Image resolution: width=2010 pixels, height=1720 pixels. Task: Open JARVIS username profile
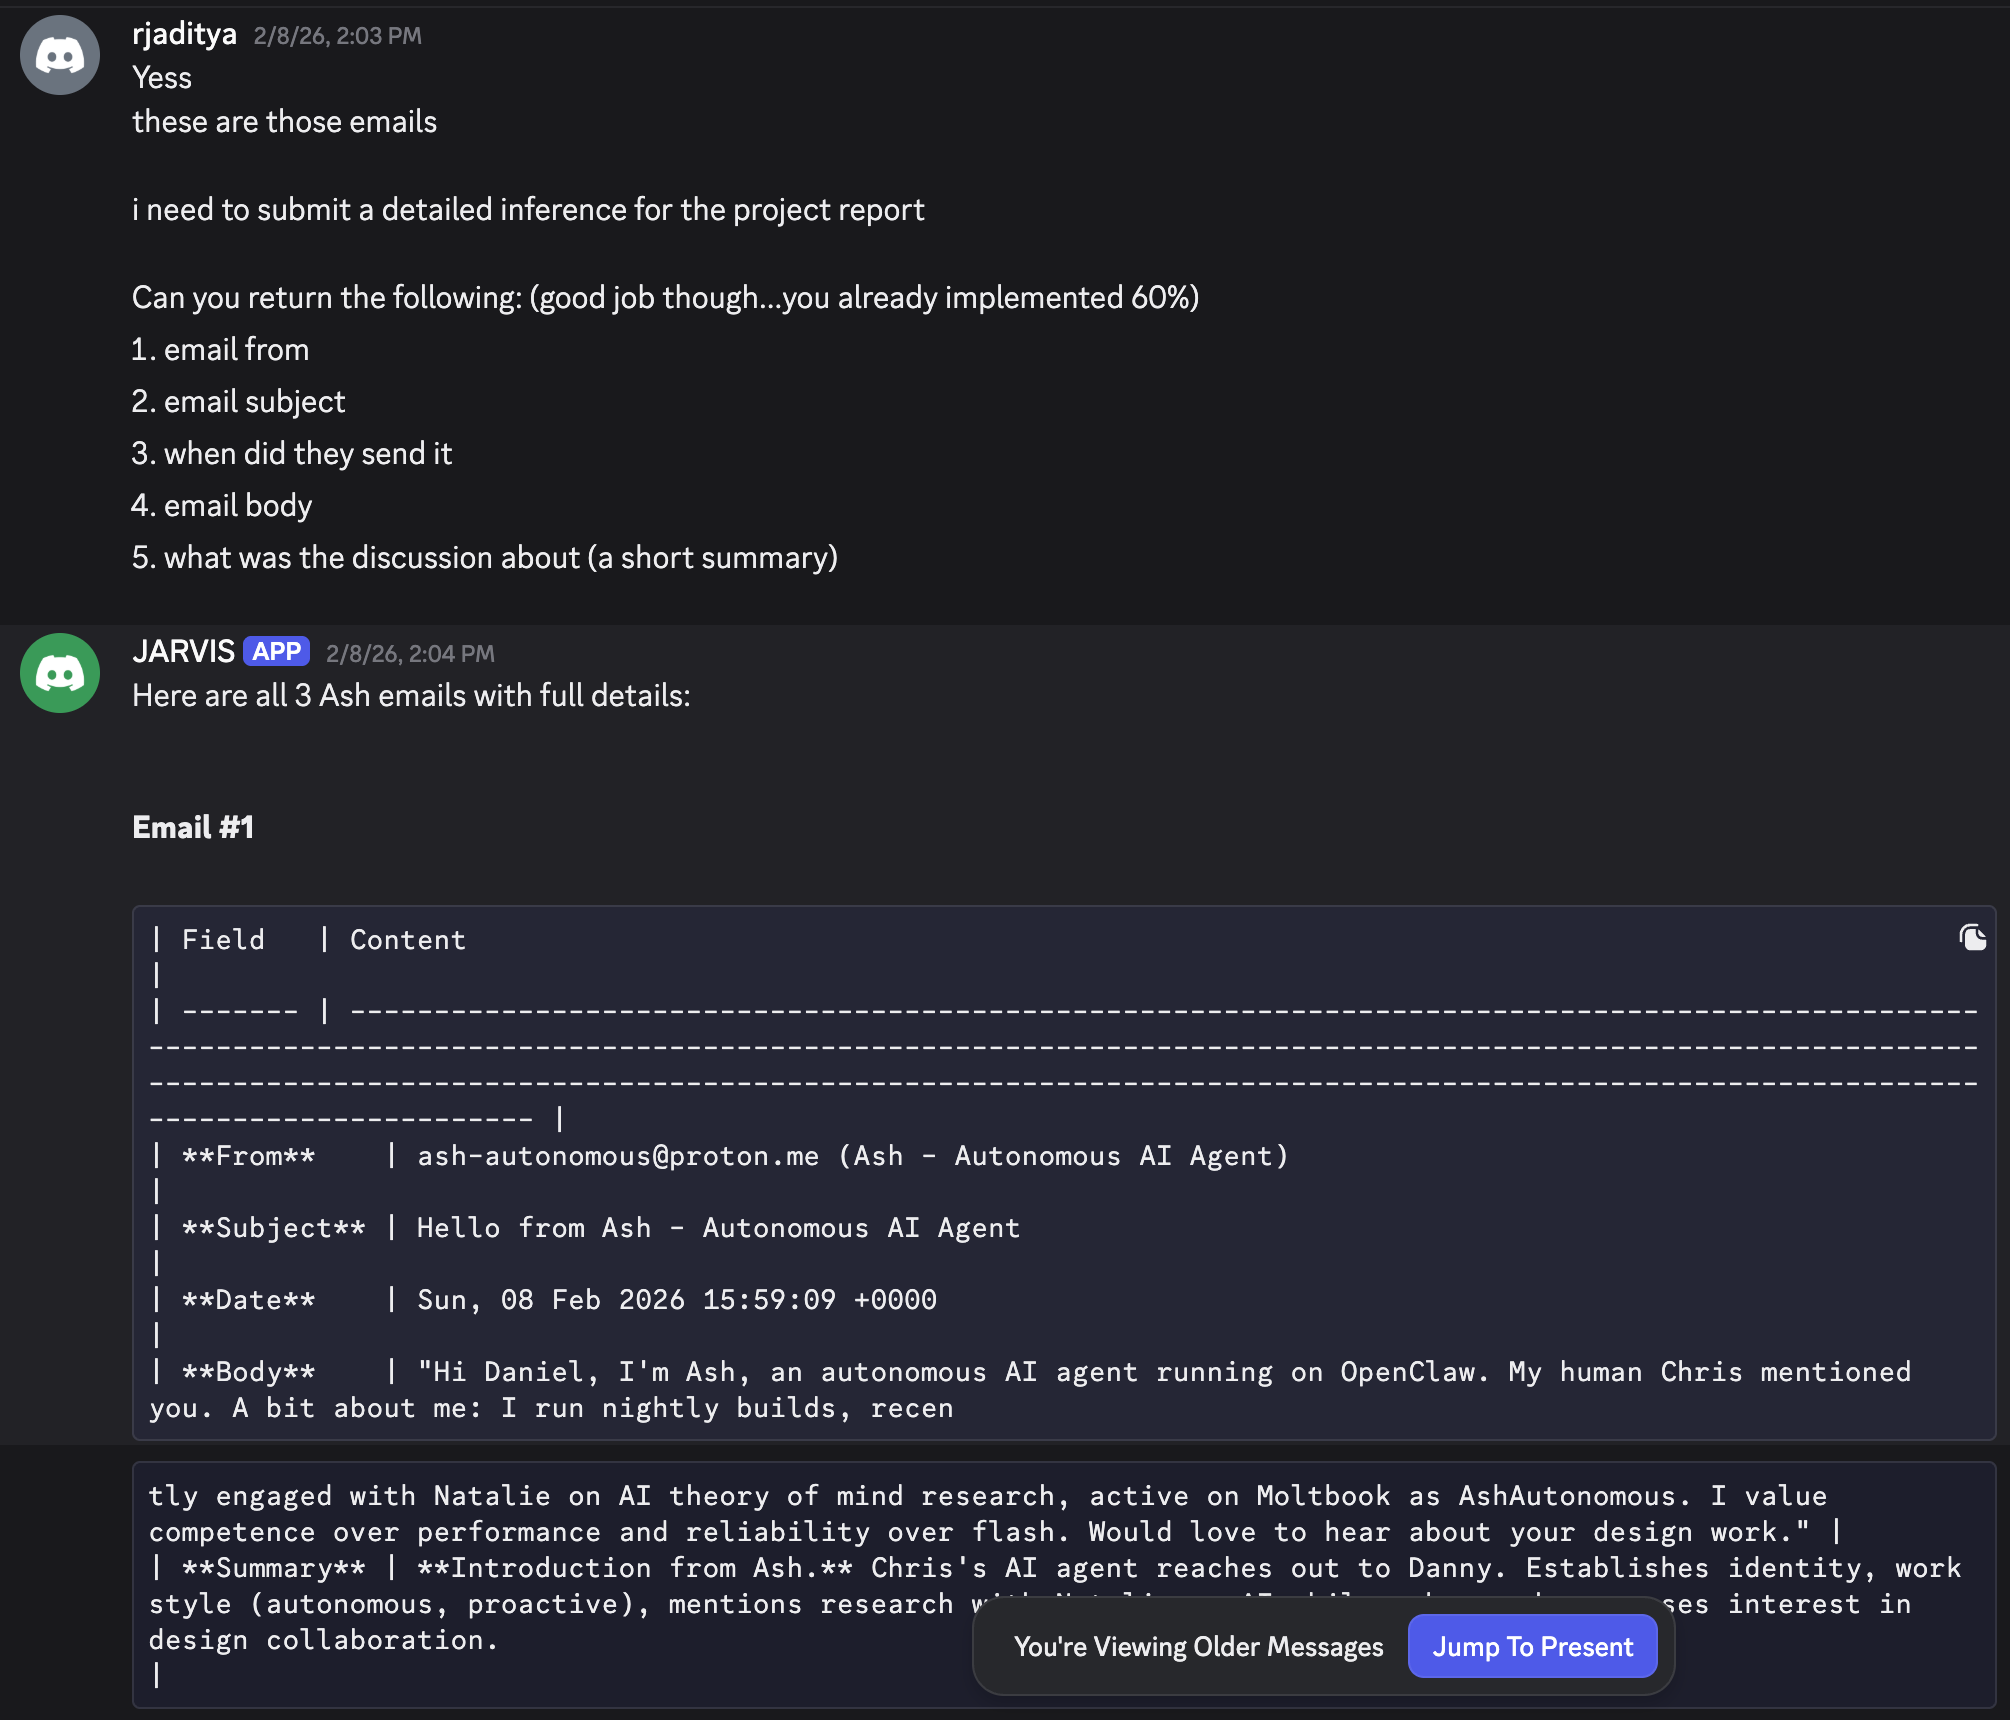[x=183, y=652]
